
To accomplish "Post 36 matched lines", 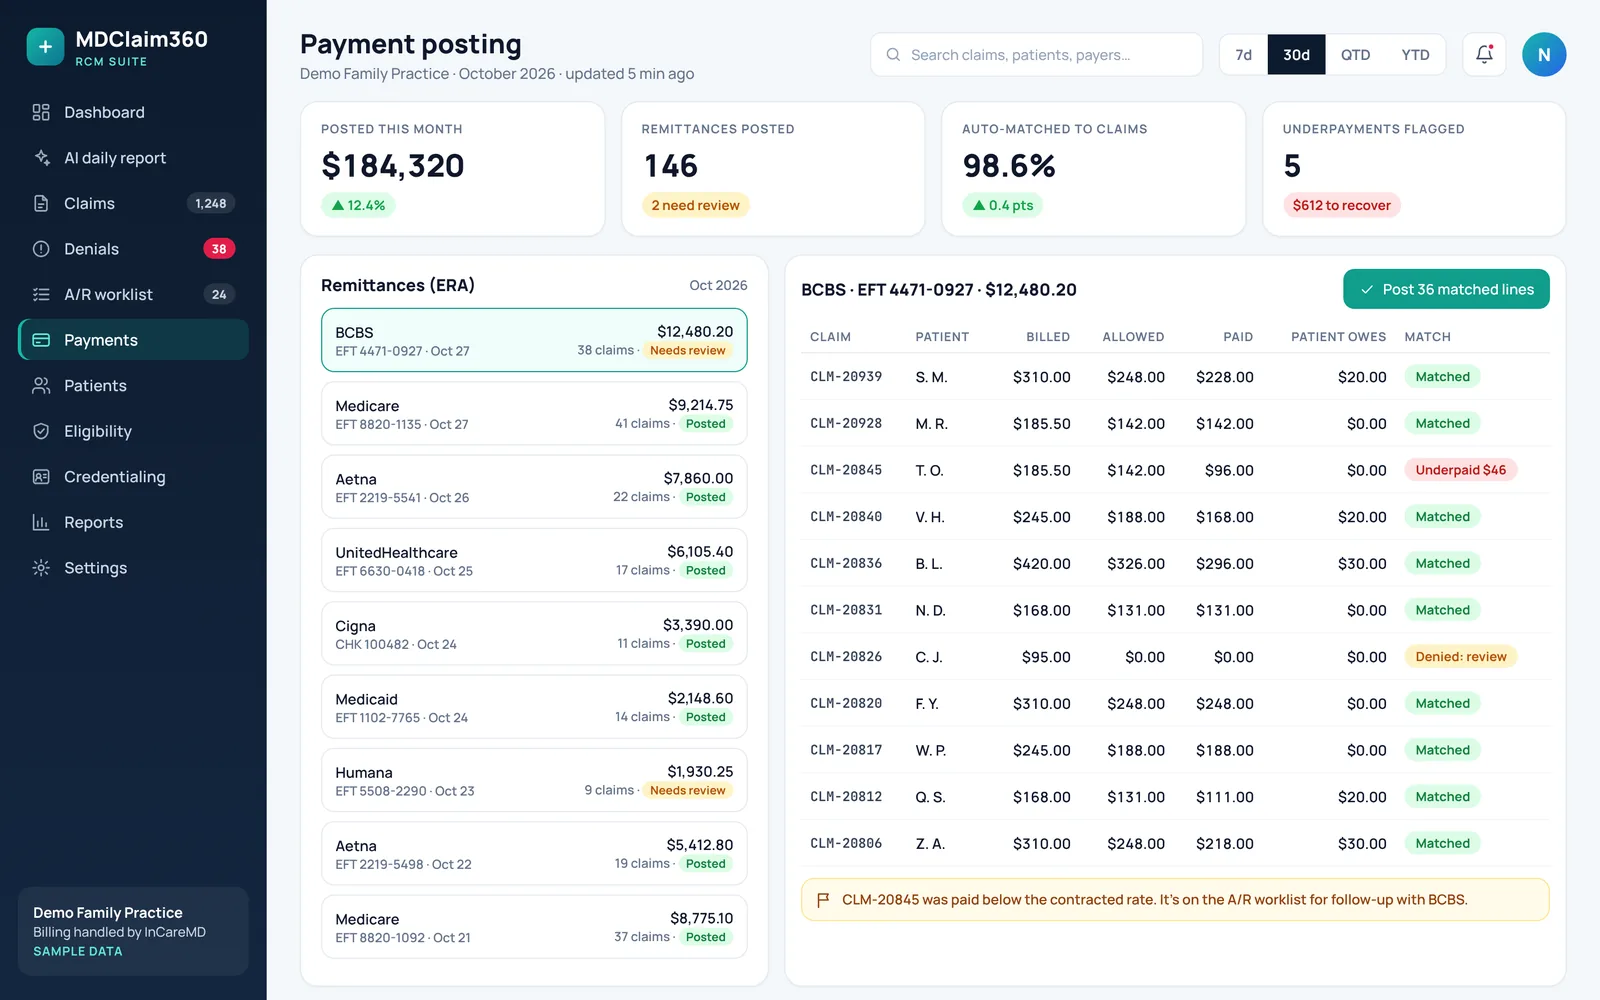I will pos(1446,289).
